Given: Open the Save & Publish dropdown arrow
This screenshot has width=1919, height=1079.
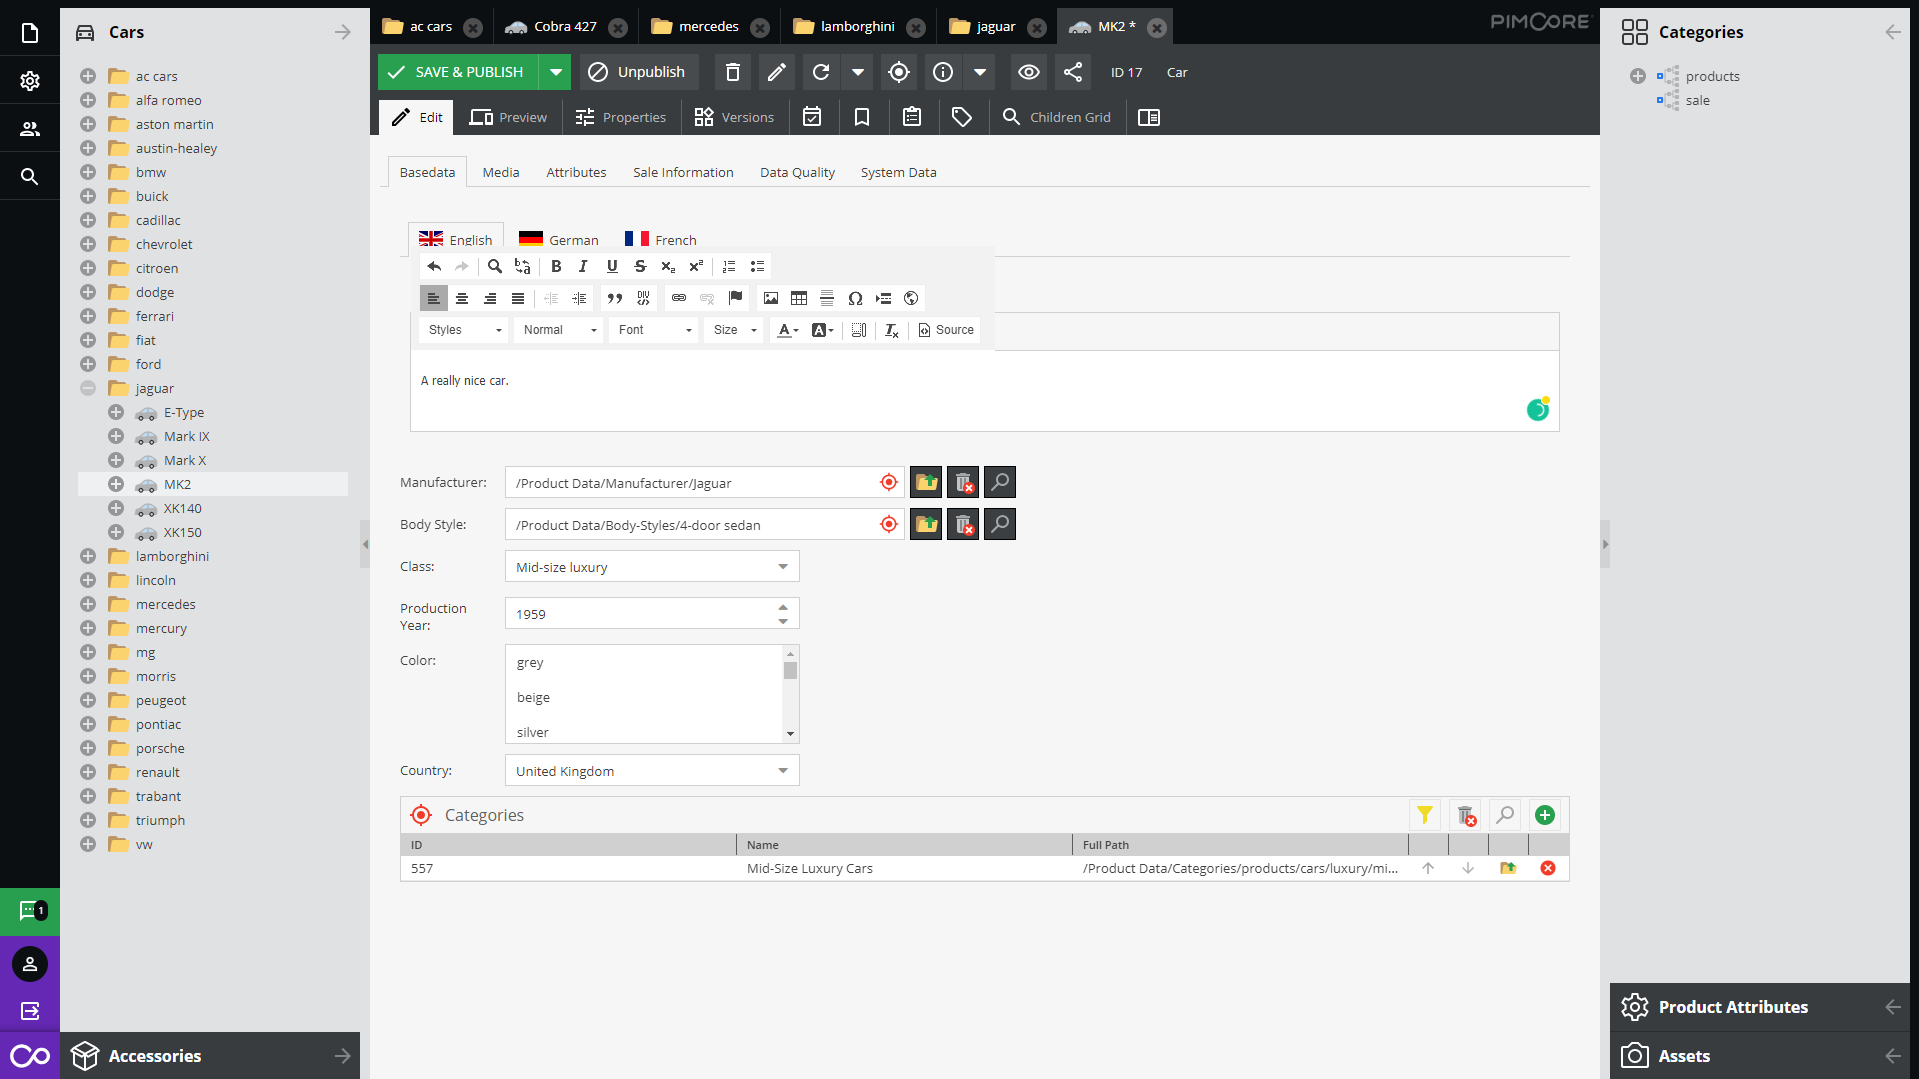Looking at the screenshot, I should 556,72.
